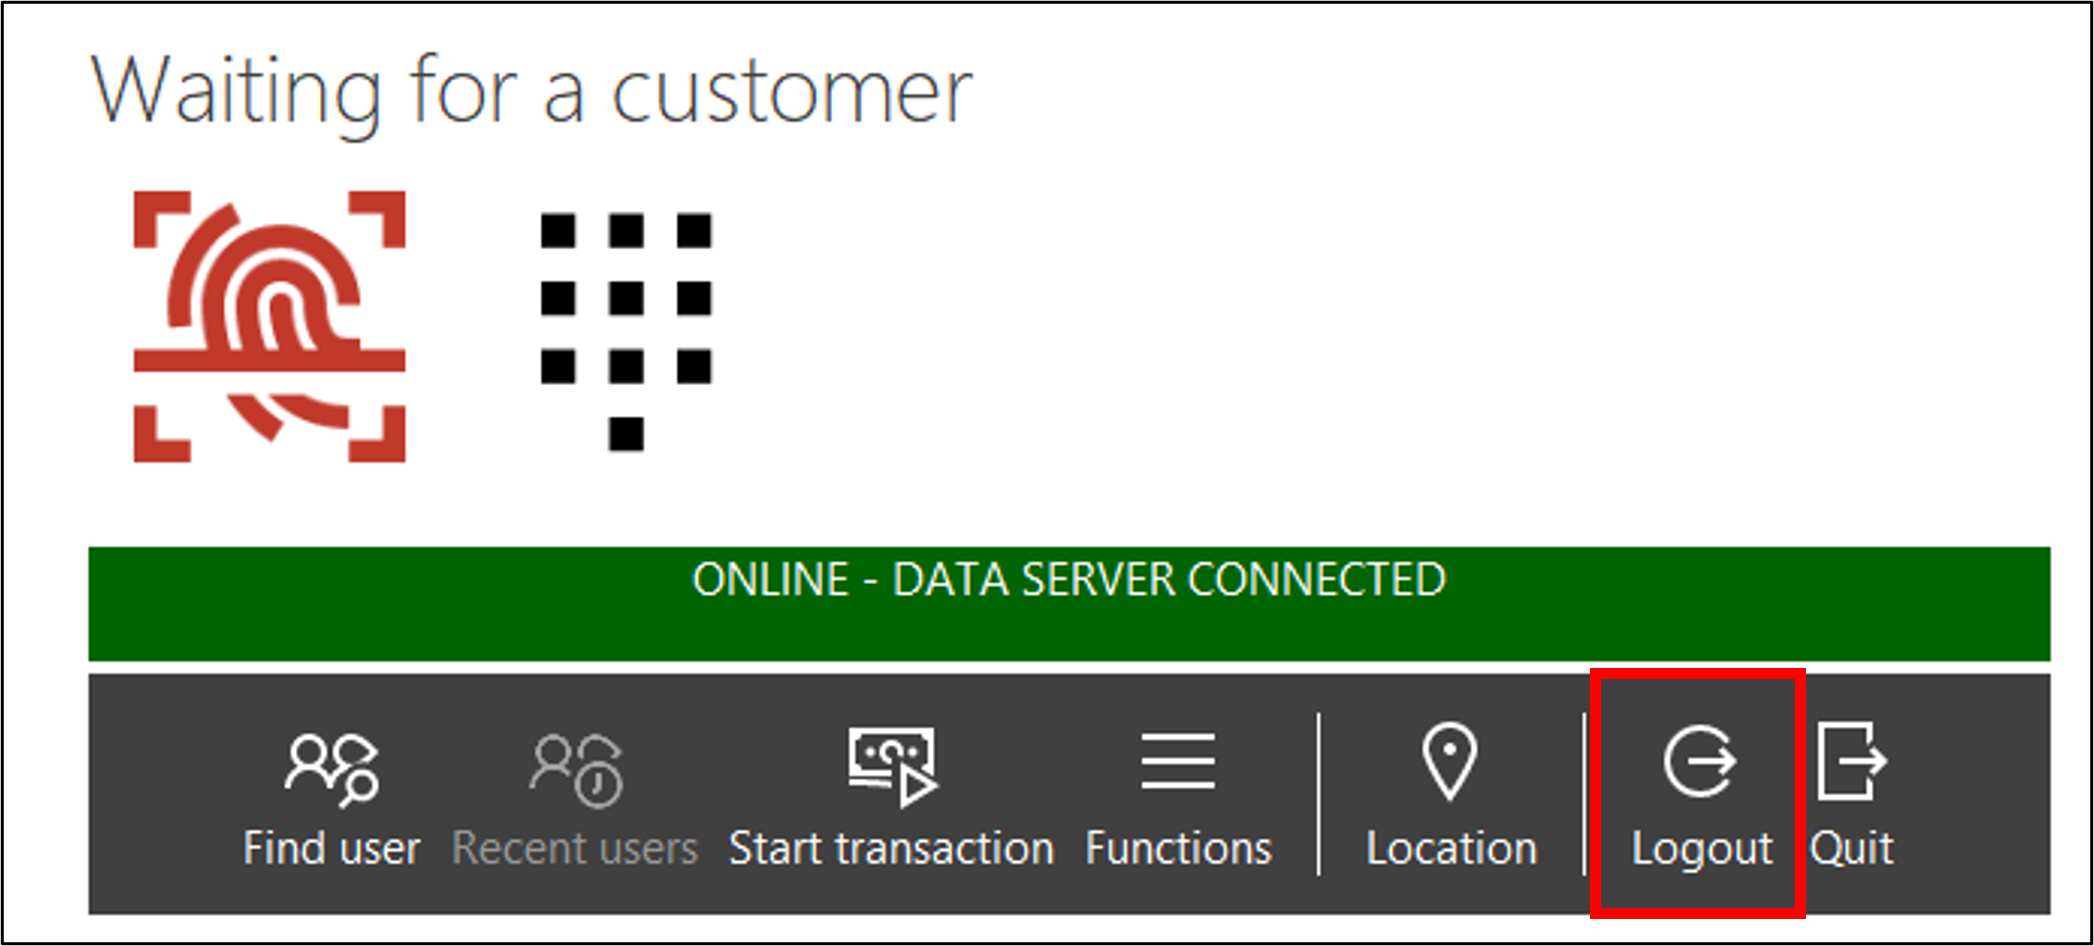Image resolution: width=2094 pixels, height=946 pixels.
Task: Choose the "Location" text label
Action: pos(1451,849)
